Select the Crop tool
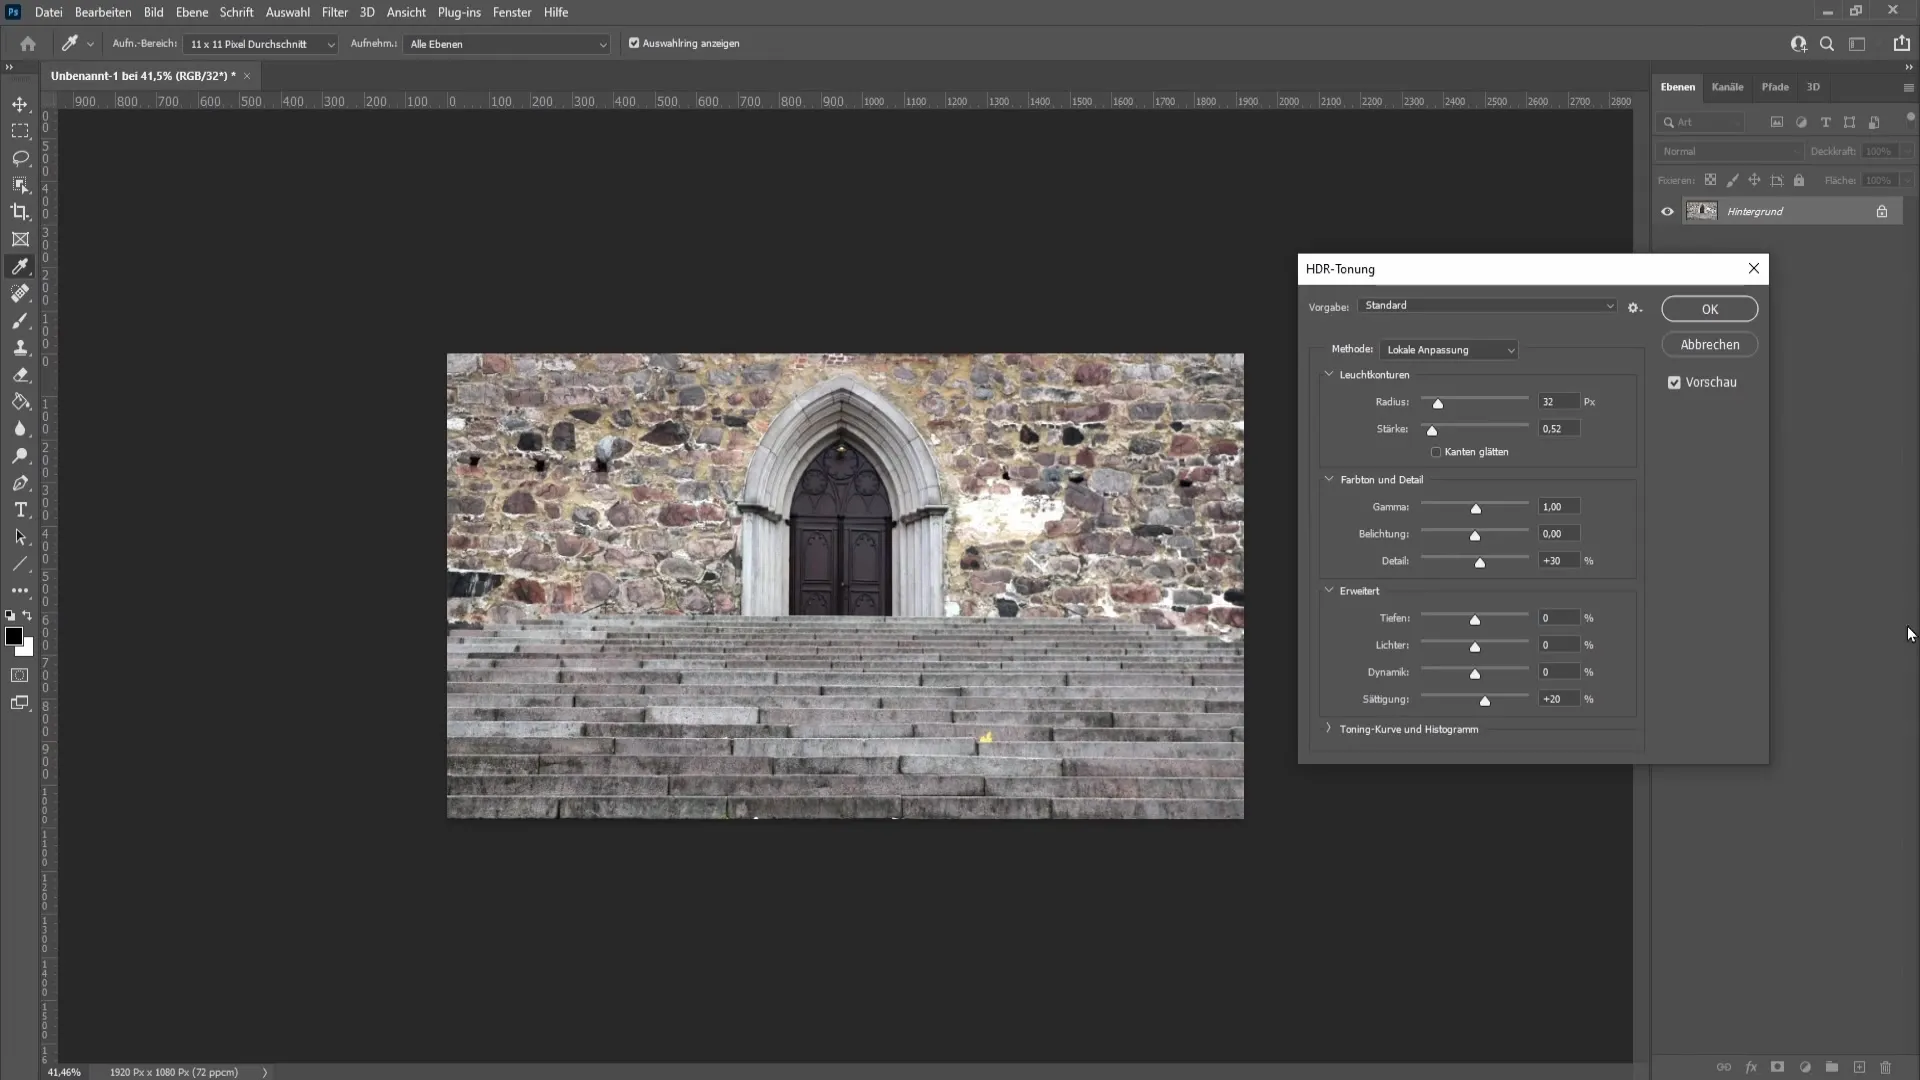Image resolution: width=1920 pixels, height=1080 pixels. 21,212
